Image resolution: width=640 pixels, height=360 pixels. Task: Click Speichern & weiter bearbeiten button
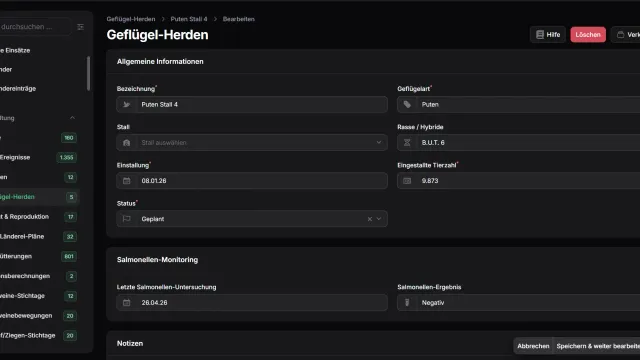click(x=598, y=346)
